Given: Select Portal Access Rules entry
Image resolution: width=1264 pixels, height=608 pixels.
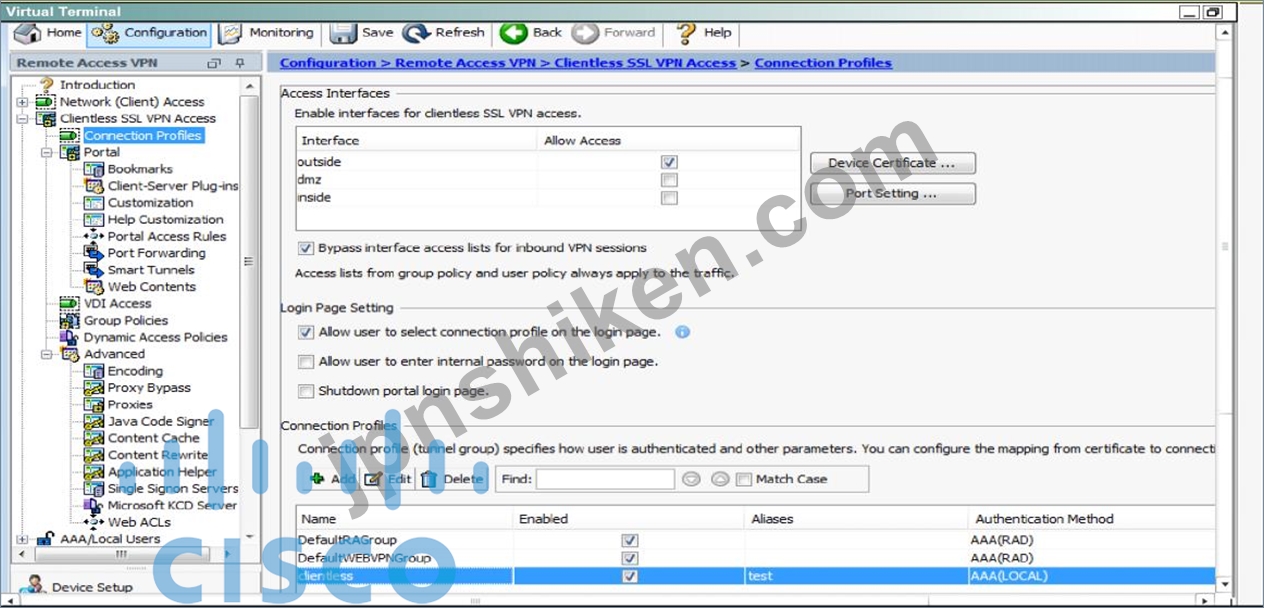Looking at the screenshot, I should [x=167, y=236].
